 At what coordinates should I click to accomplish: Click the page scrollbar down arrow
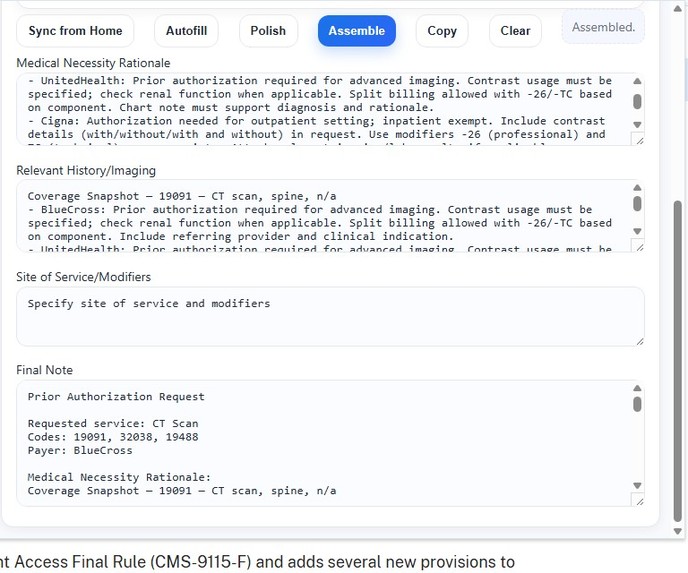coord(678,531)
